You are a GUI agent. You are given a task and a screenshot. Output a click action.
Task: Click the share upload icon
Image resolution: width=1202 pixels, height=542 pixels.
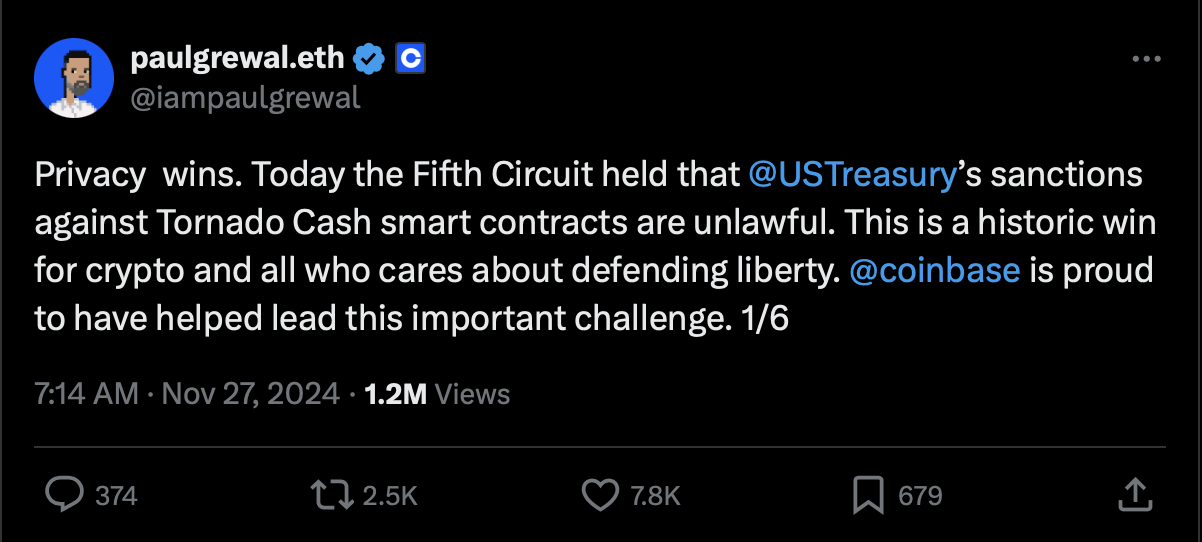pos(1133,494)
